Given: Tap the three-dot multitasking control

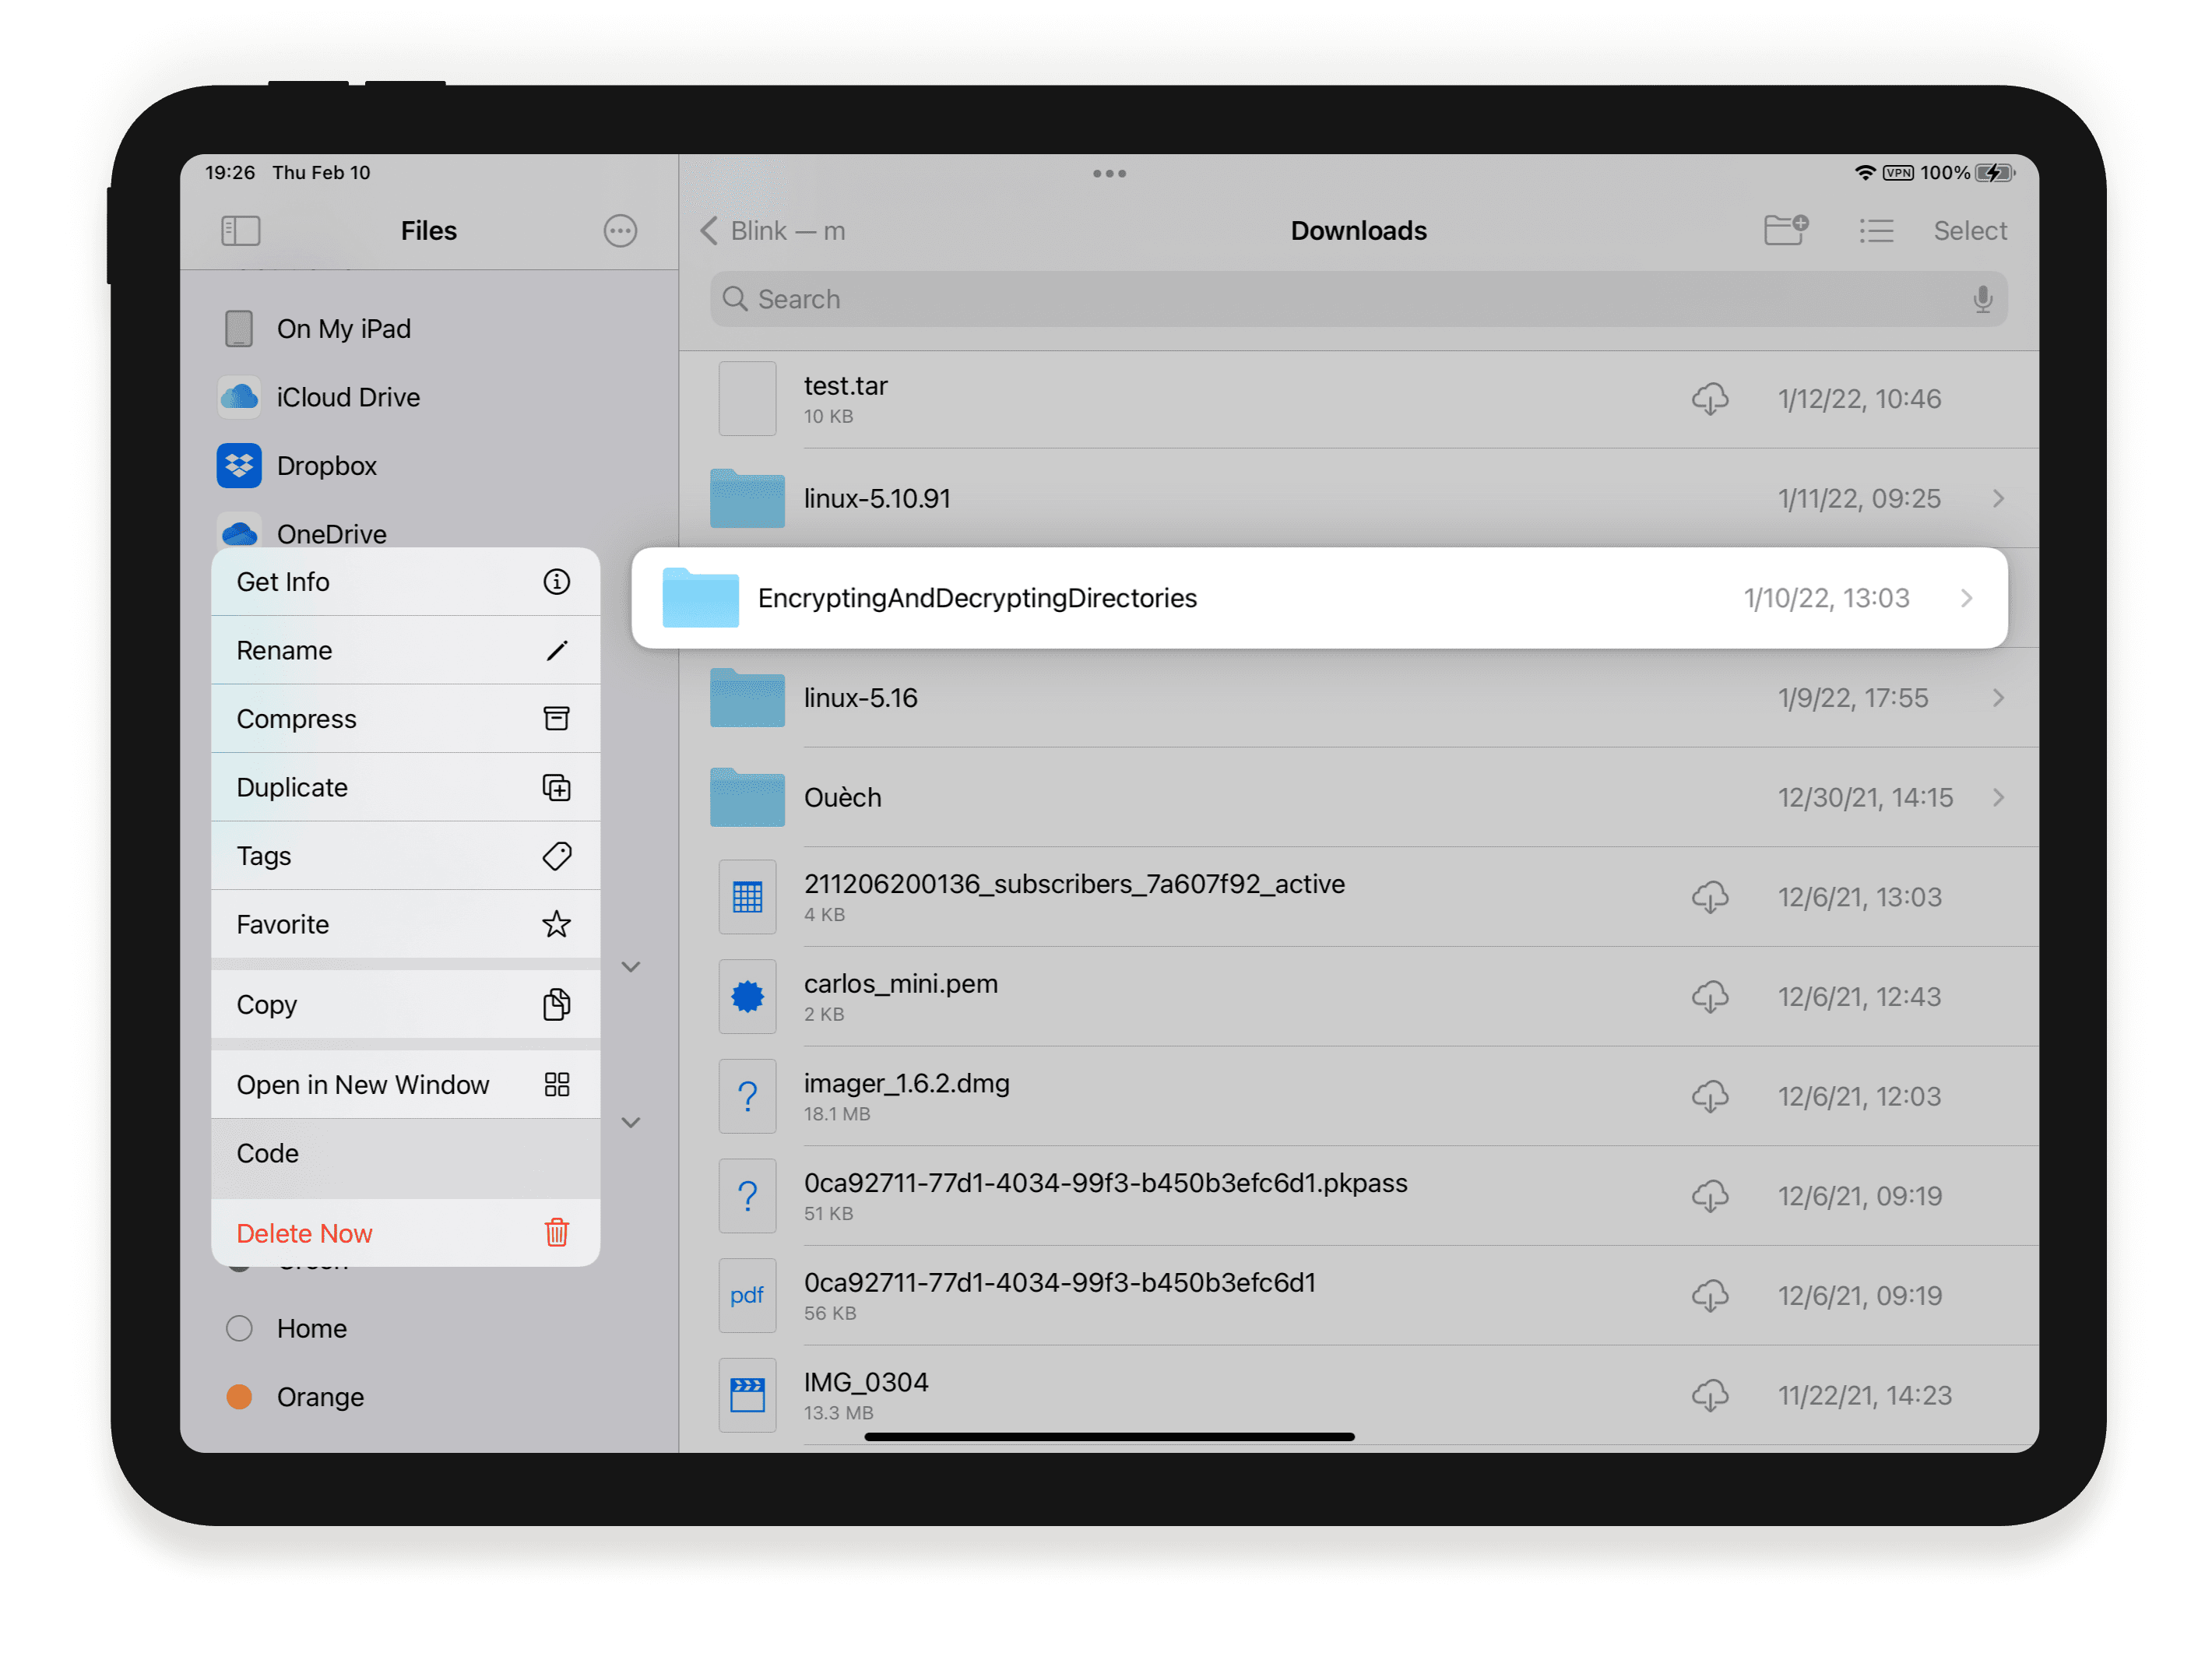Looking at the screenshot, I should (x=1109, y=173).
